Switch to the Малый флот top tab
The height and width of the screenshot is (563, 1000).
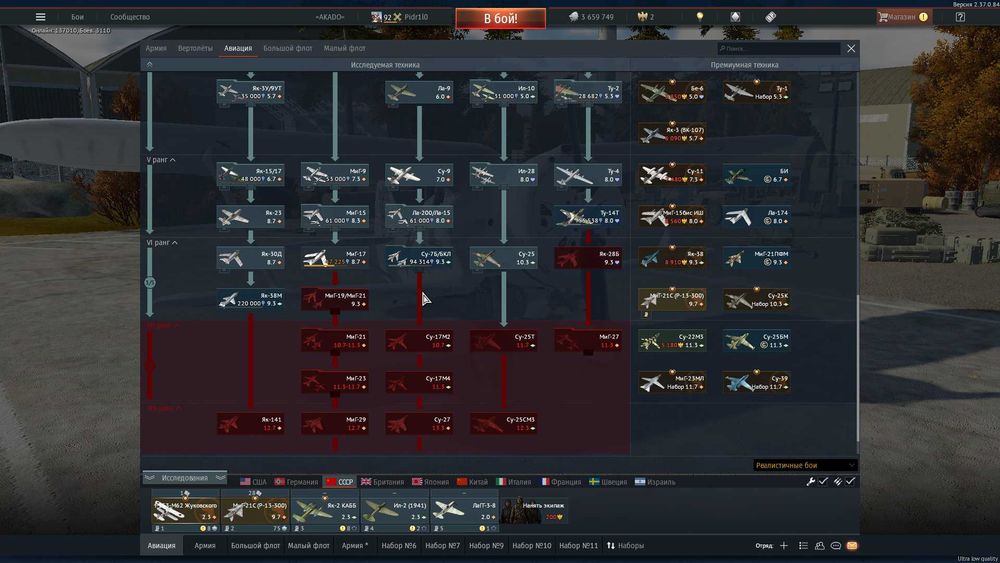click(344, 48)
